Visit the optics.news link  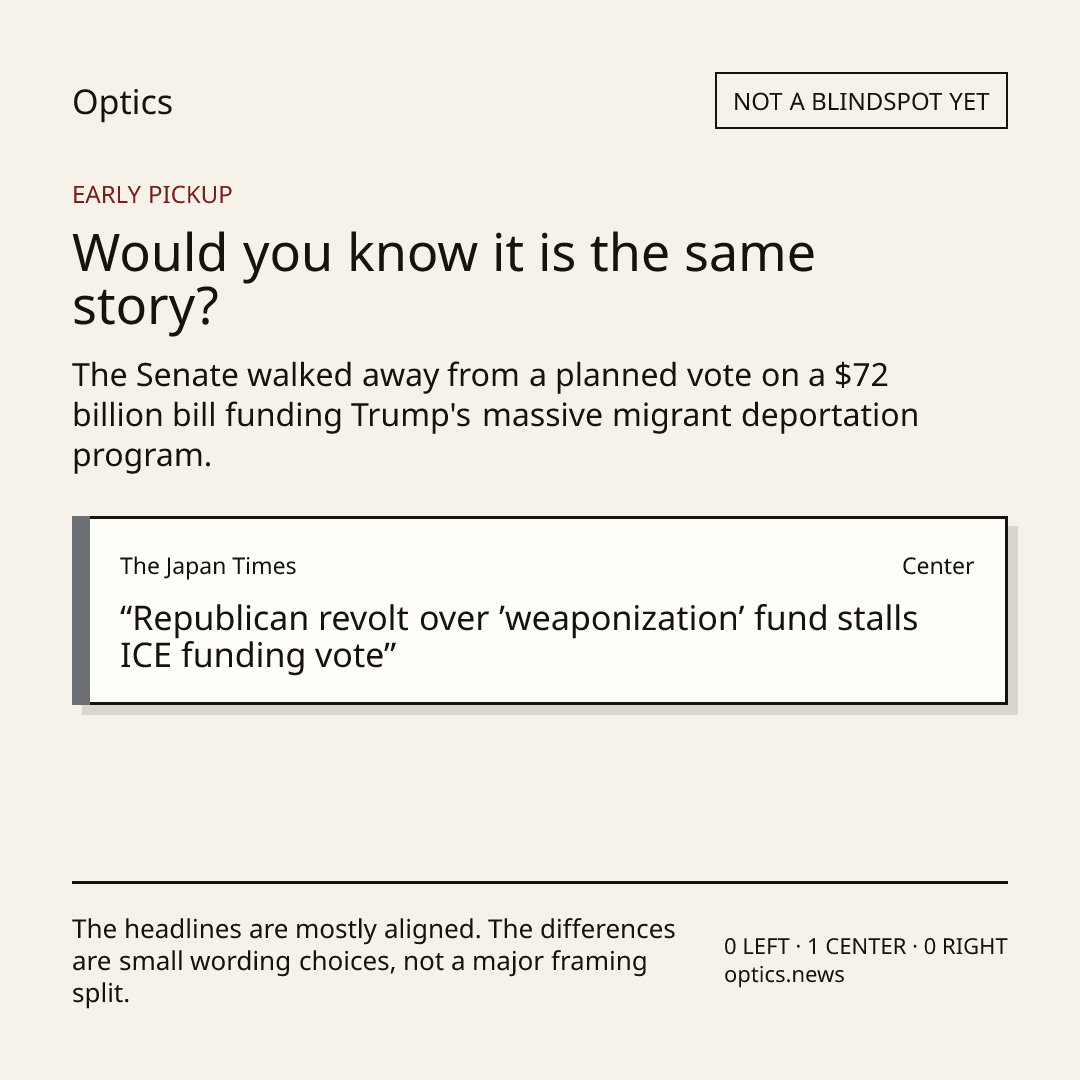tap(784, 975)
